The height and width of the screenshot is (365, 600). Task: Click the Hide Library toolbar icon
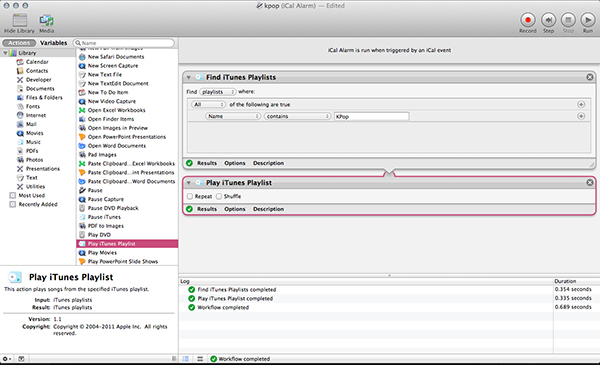point(20,20)
